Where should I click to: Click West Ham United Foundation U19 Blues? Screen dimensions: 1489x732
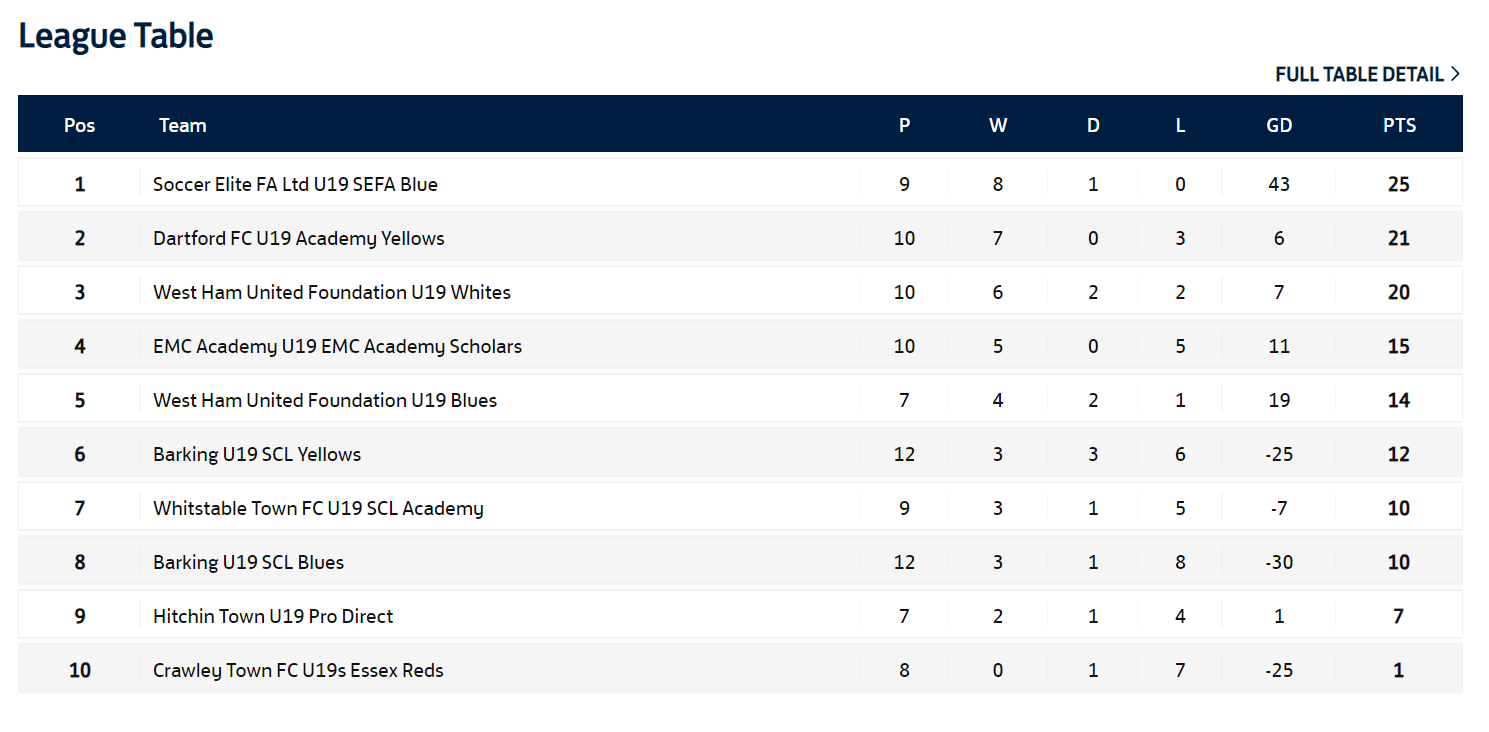(x=324, y=400)
